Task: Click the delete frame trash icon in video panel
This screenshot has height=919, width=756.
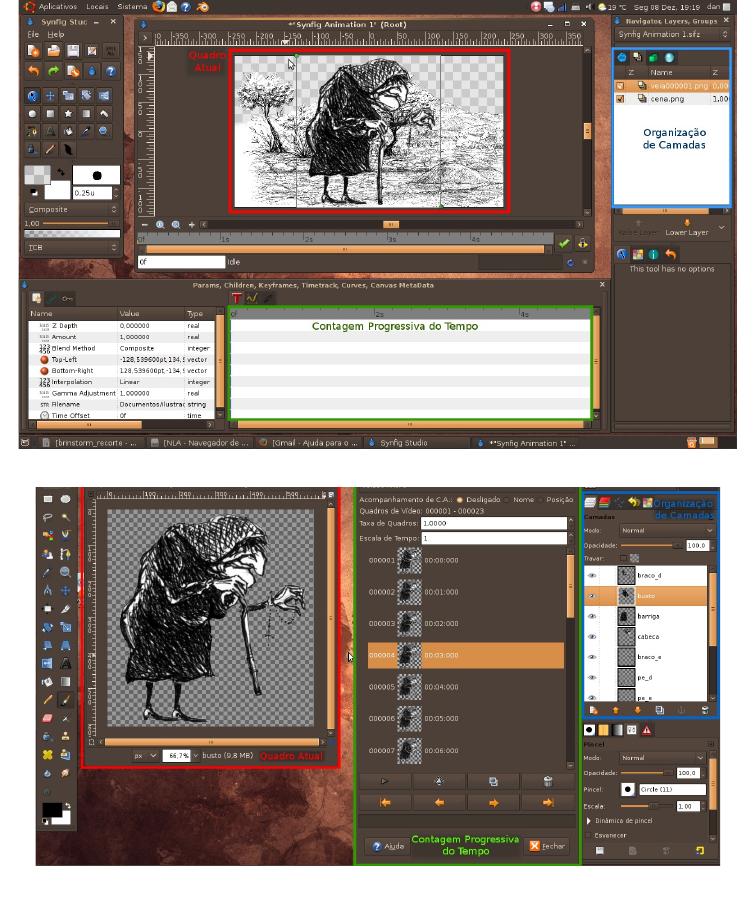Action: 547,781
